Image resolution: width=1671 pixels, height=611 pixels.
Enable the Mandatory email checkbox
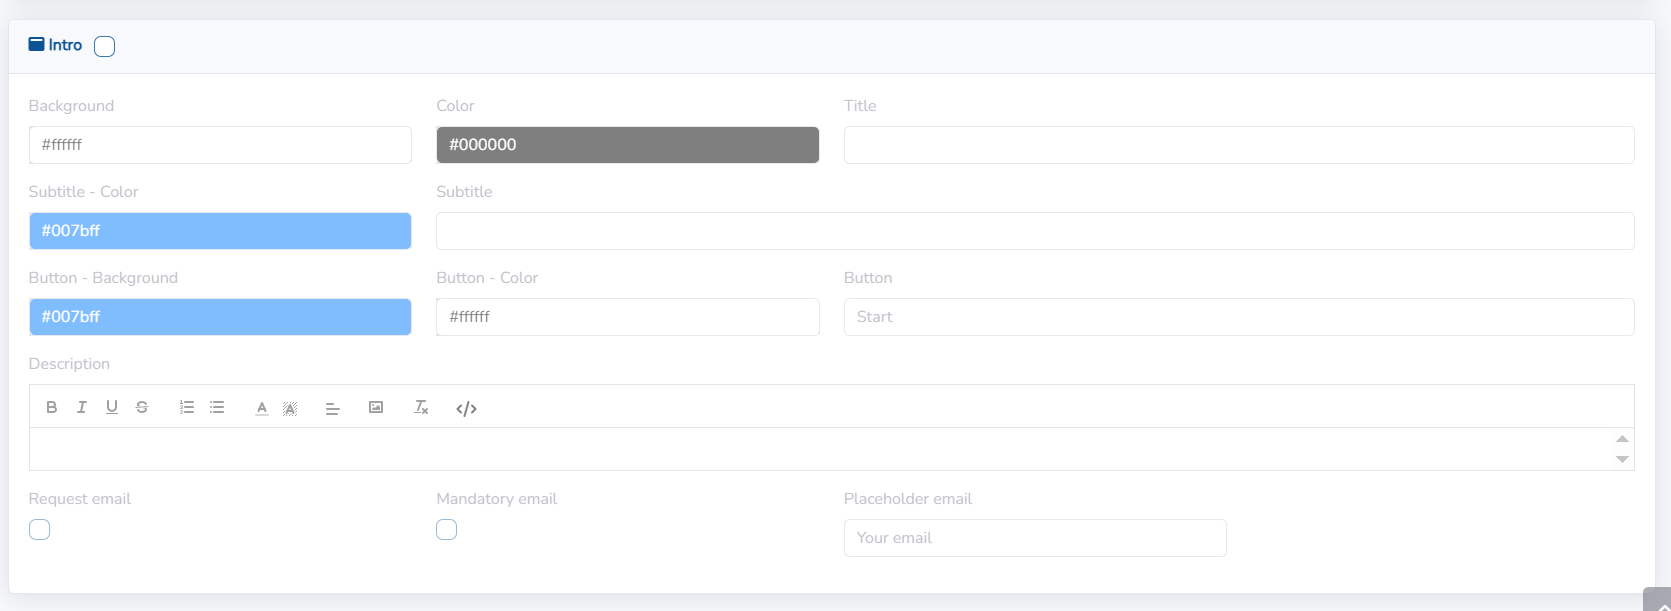click(447, 530)
